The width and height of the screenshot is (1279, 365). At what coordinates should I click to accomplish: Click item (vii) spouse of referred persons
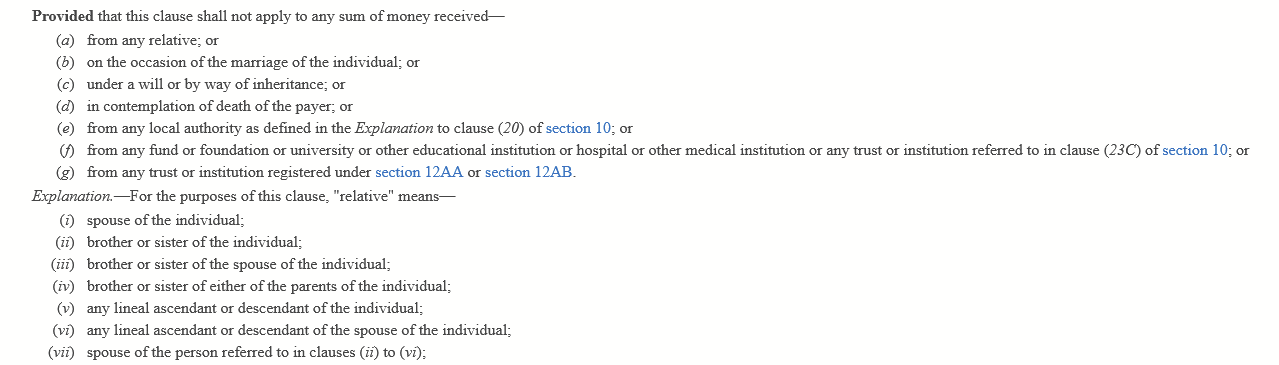pos(257,352)
